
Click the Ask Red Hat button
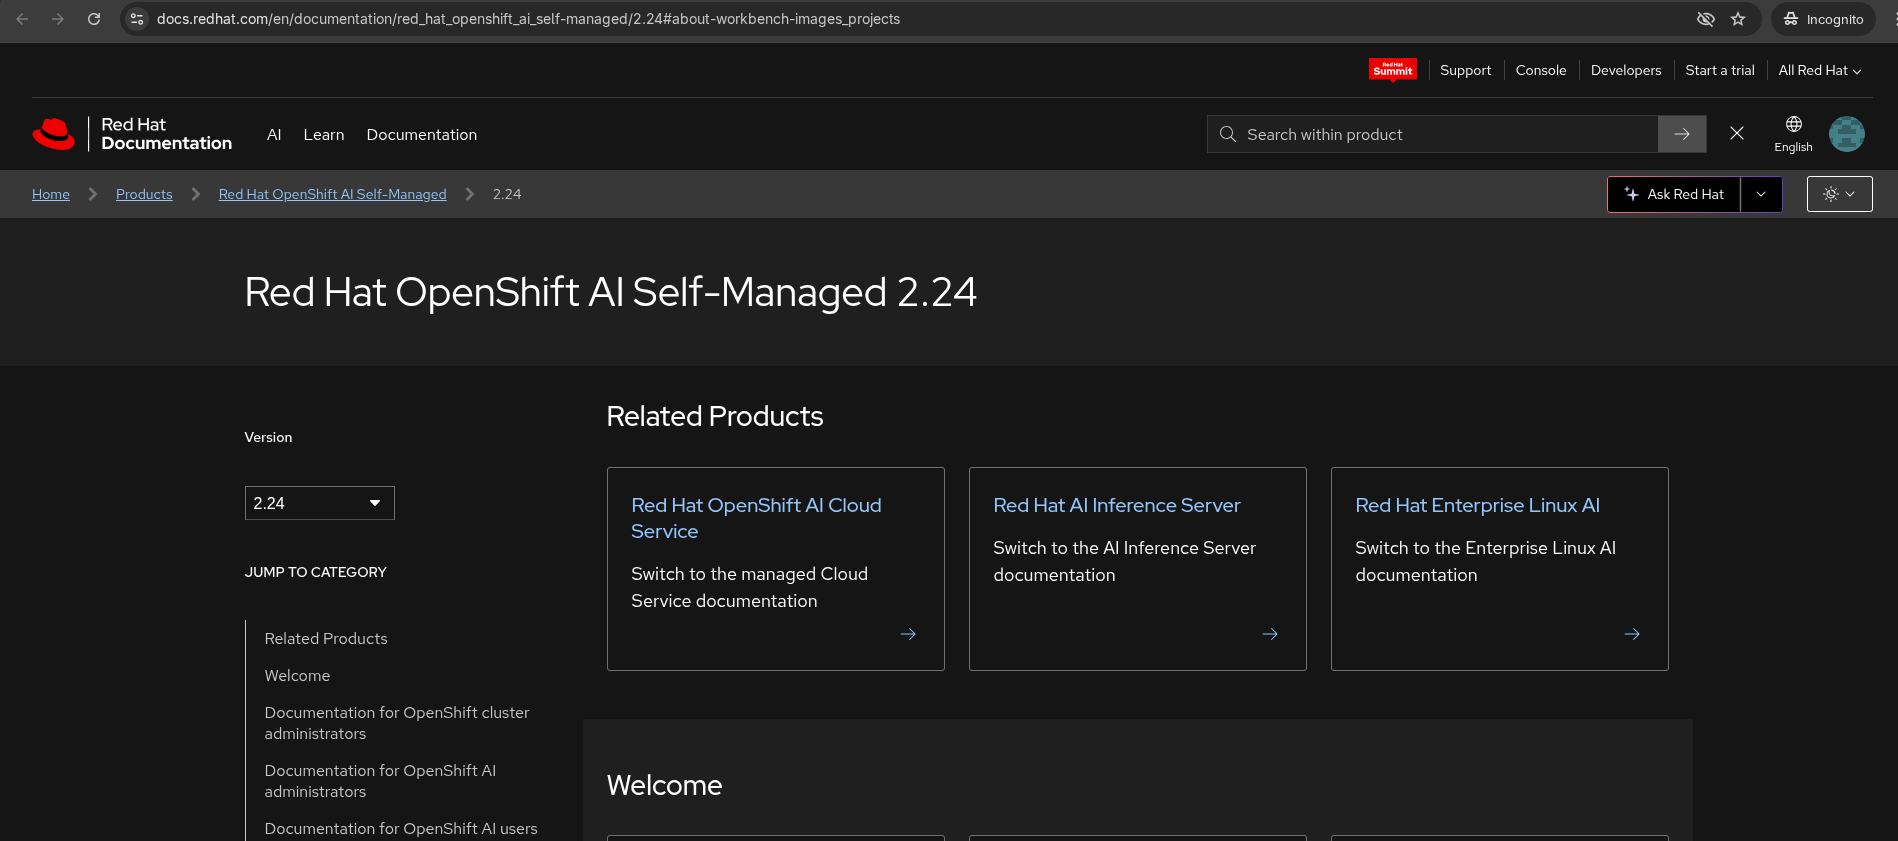pos(1674,194)
